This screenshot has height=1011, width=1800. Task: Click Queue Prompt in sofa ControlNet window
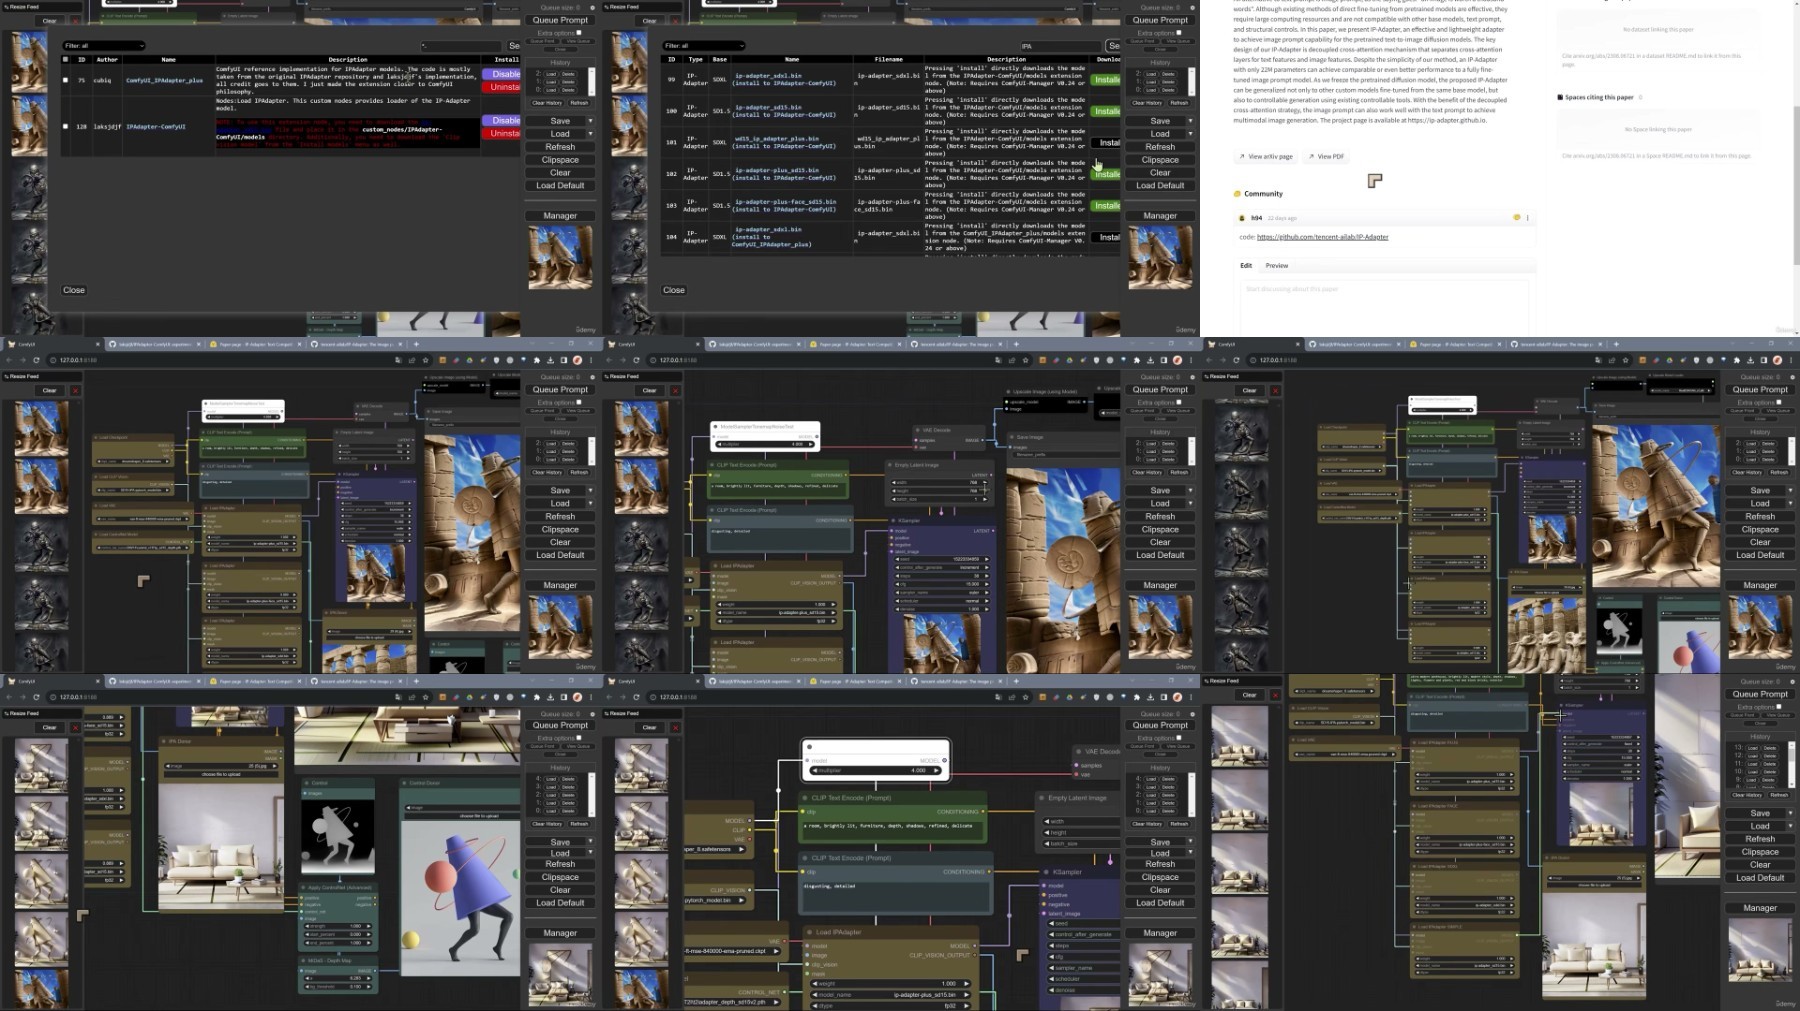560,725
